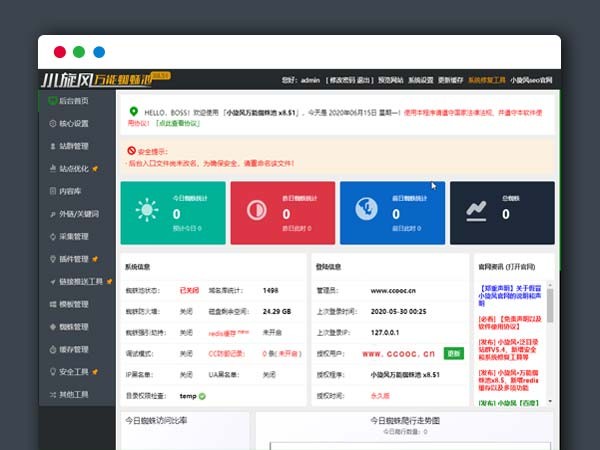This screenshot has width=600, height=450.
Task: Click the globe icon on the blue card
Action: pyautogui.click(x=366, y=210)
